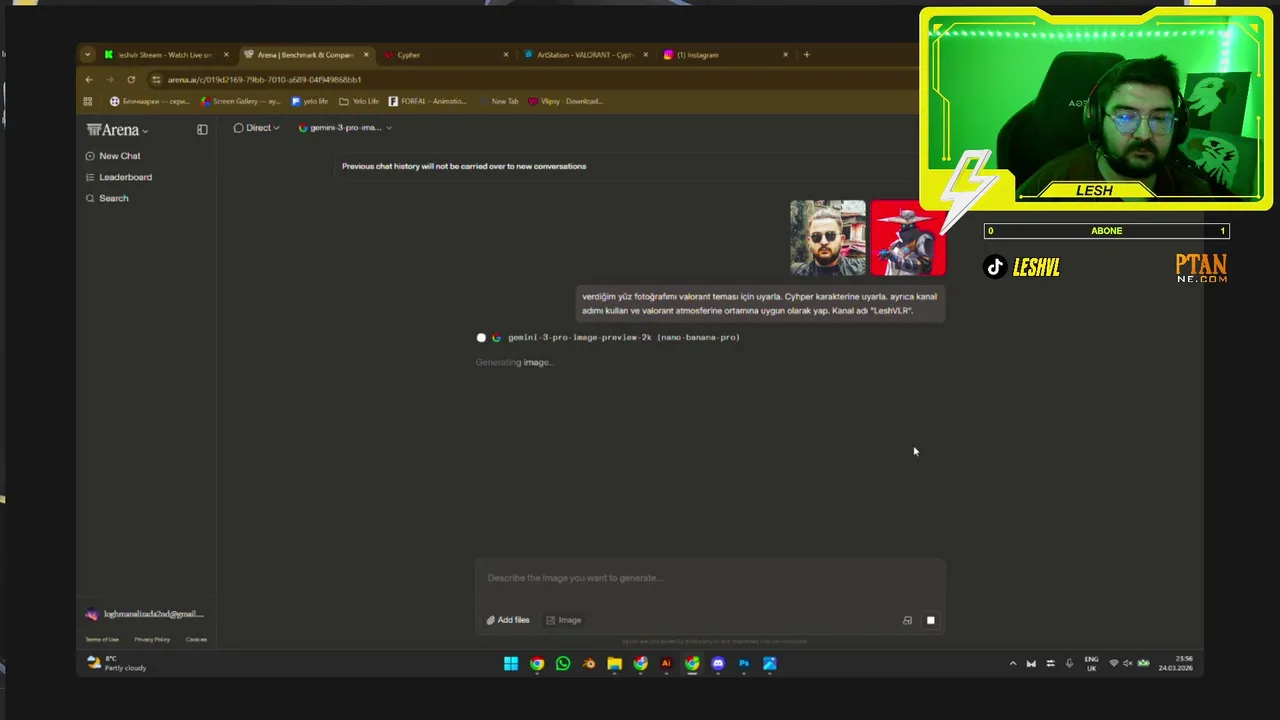Reload the page with refresh icon
This screenshot has height=720, width=1280.
click(x=131, y=79)
